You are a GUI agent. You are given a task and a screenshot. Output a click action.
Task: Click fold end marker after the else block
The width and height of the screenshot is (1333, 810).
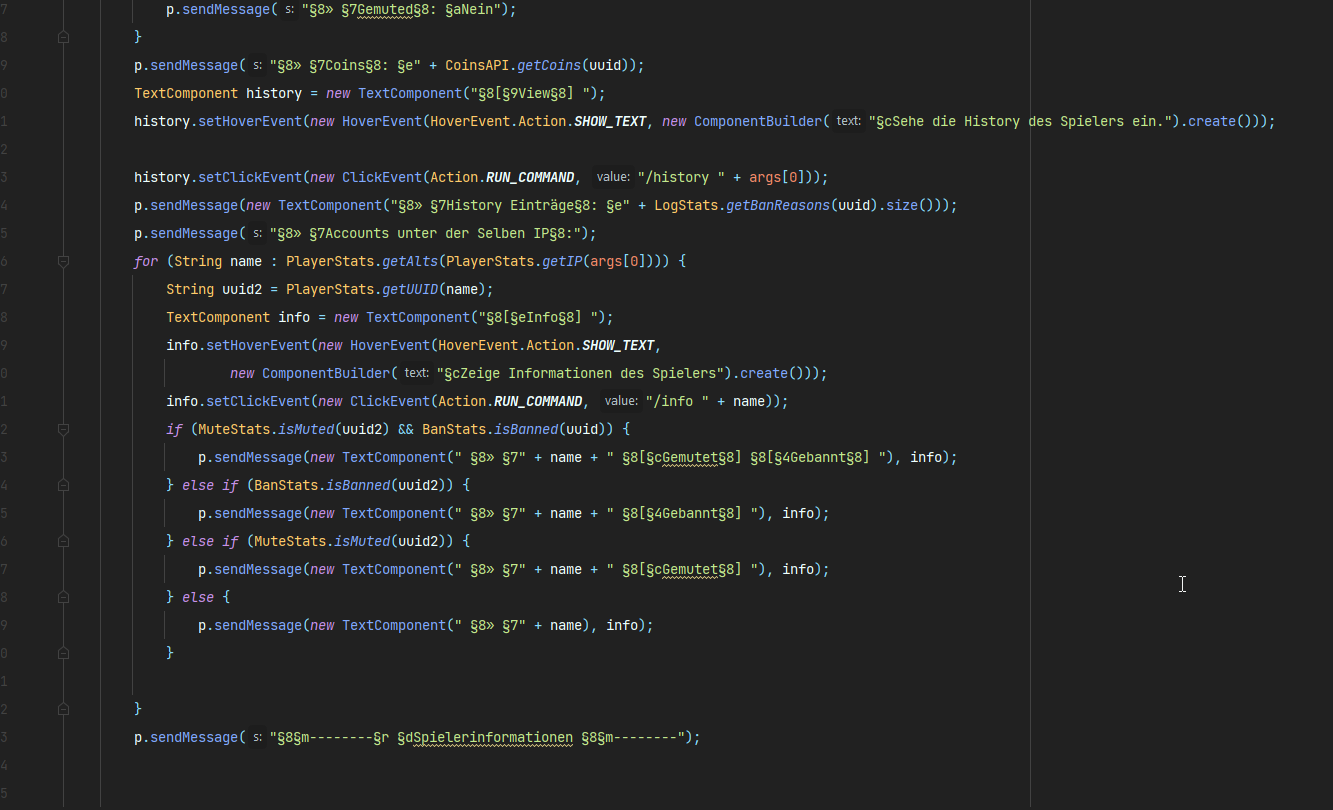(x=64, y=653)
